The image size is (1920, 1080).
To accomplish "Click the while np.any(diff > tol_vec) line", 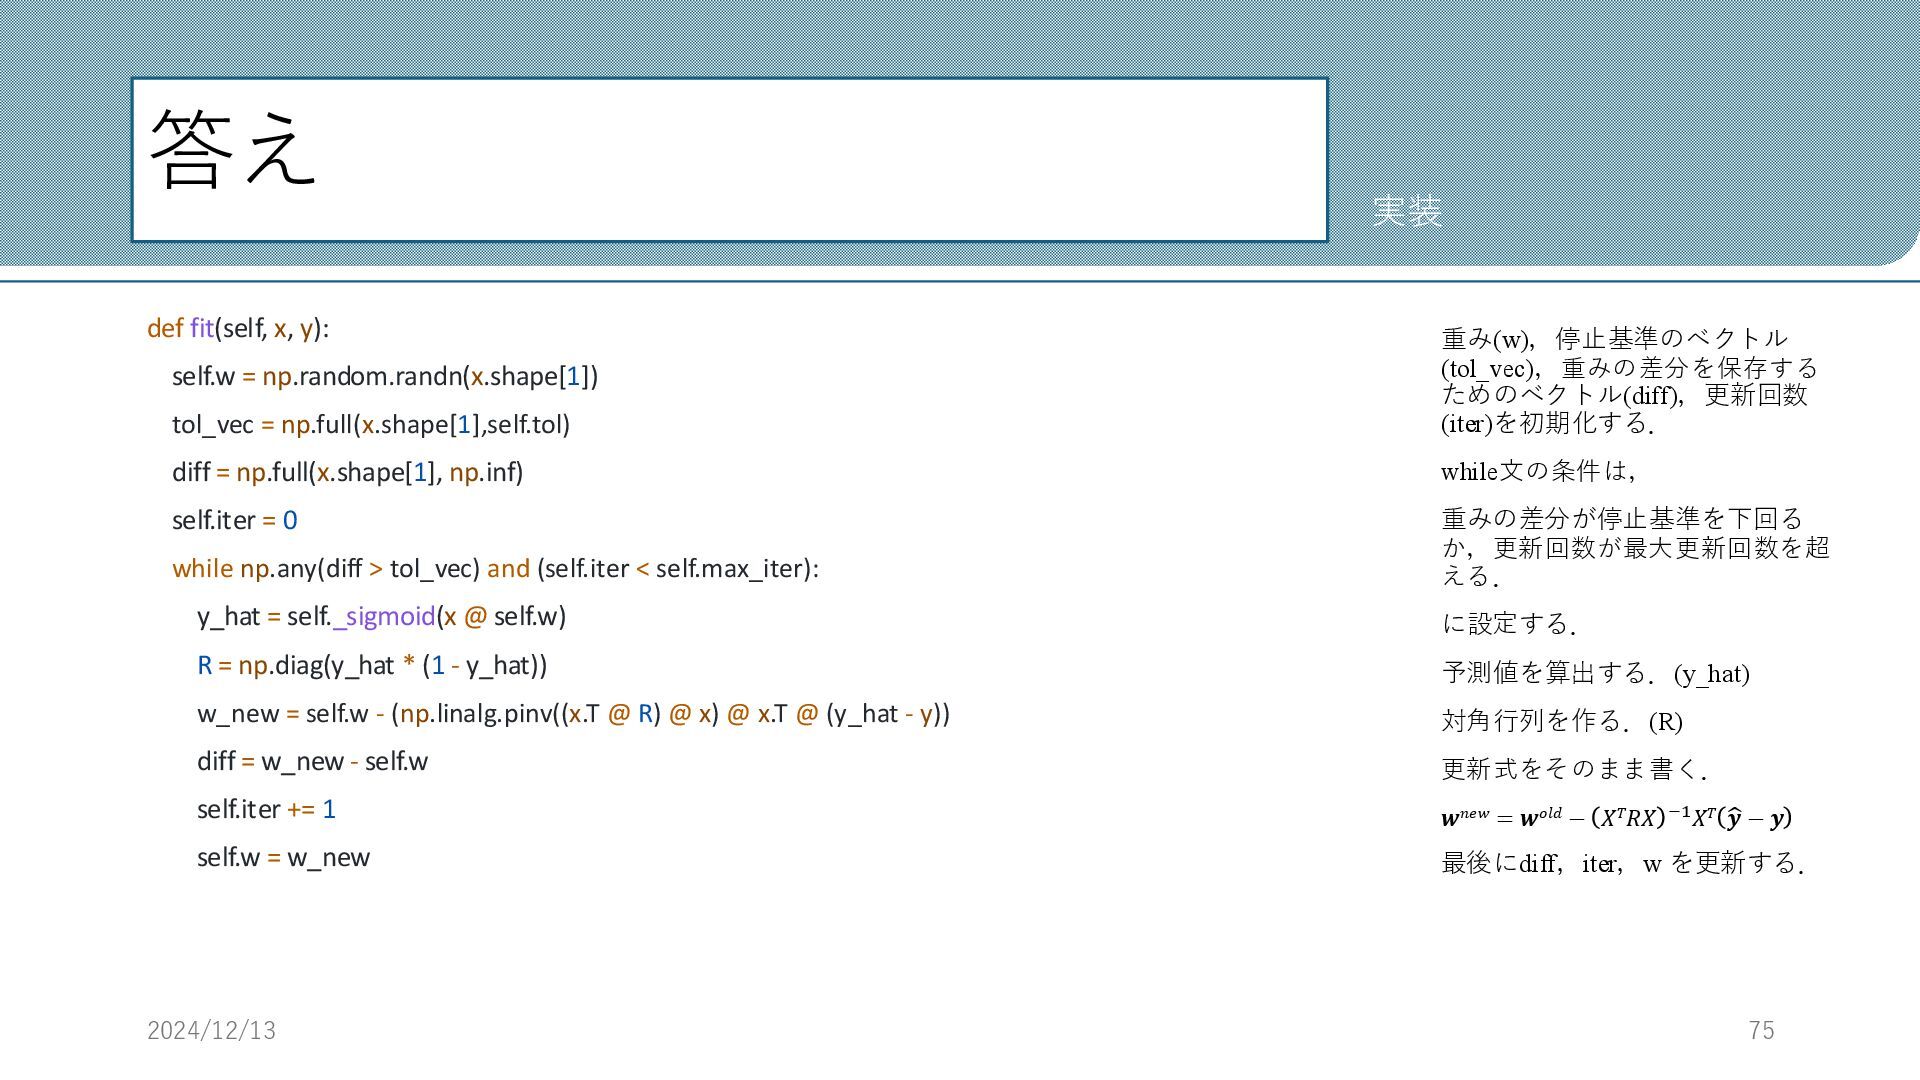I will pyautogui.click(x=495, y=568).
